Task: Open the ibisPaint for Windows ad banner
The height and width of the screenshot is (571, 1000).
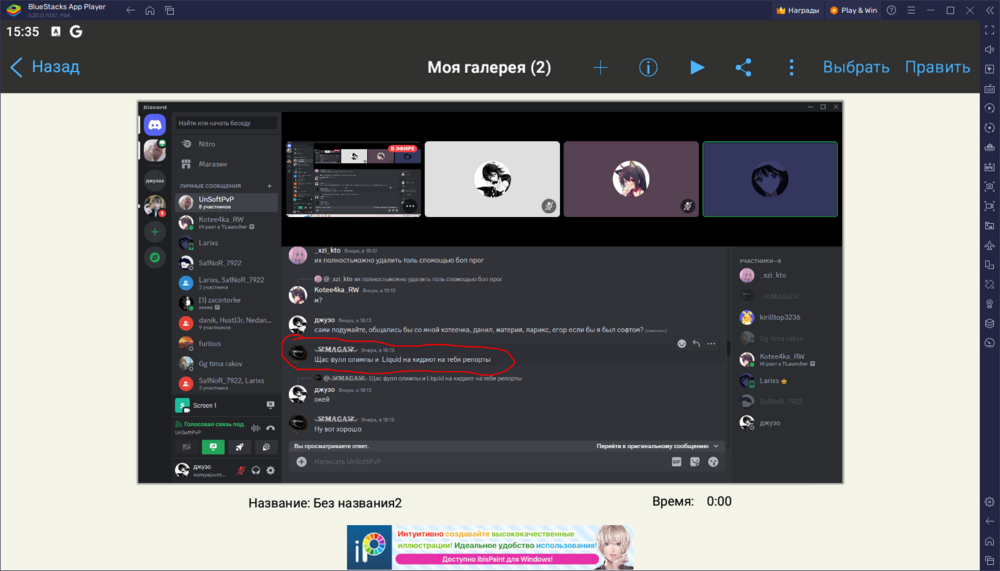Action: (490, 547)
